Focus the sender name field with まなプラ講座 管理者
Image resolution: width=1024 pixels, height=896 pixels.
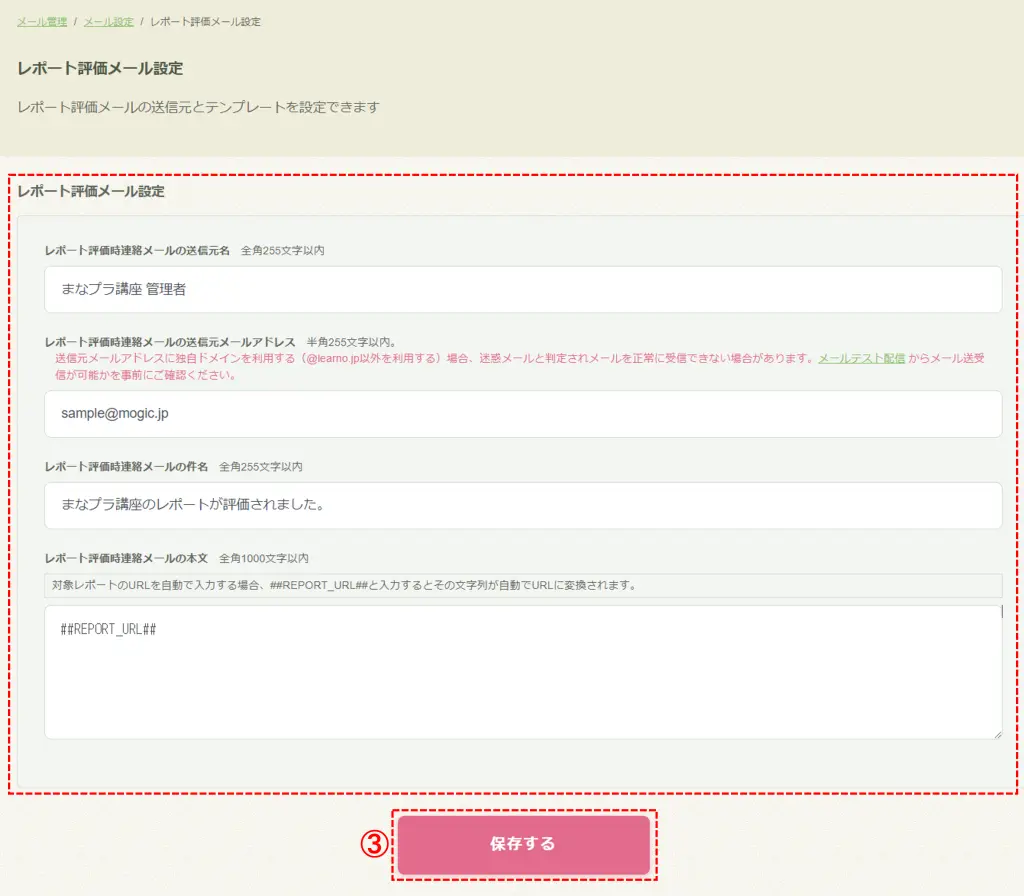pyautogui.click(x=522, y=289)
